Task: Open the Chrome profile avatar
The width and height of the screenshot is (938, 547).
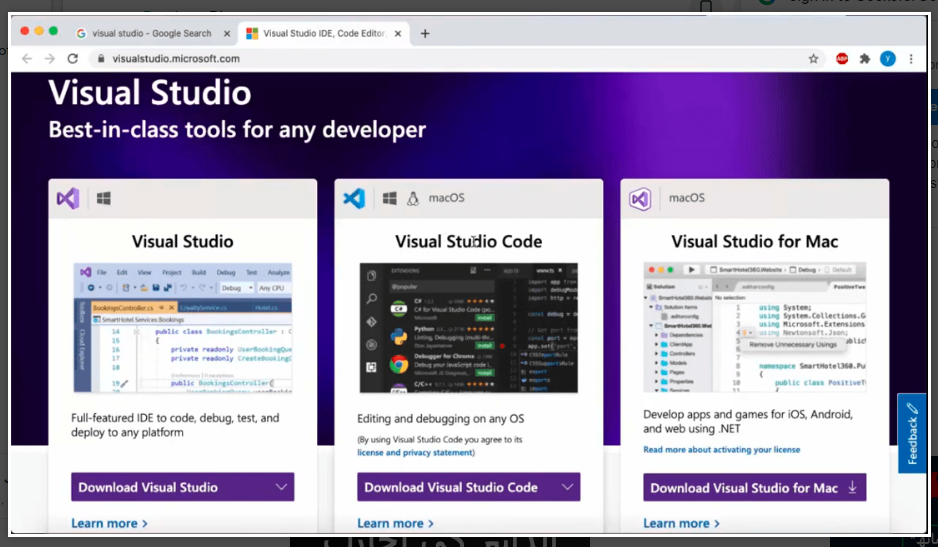Action: 887,59
